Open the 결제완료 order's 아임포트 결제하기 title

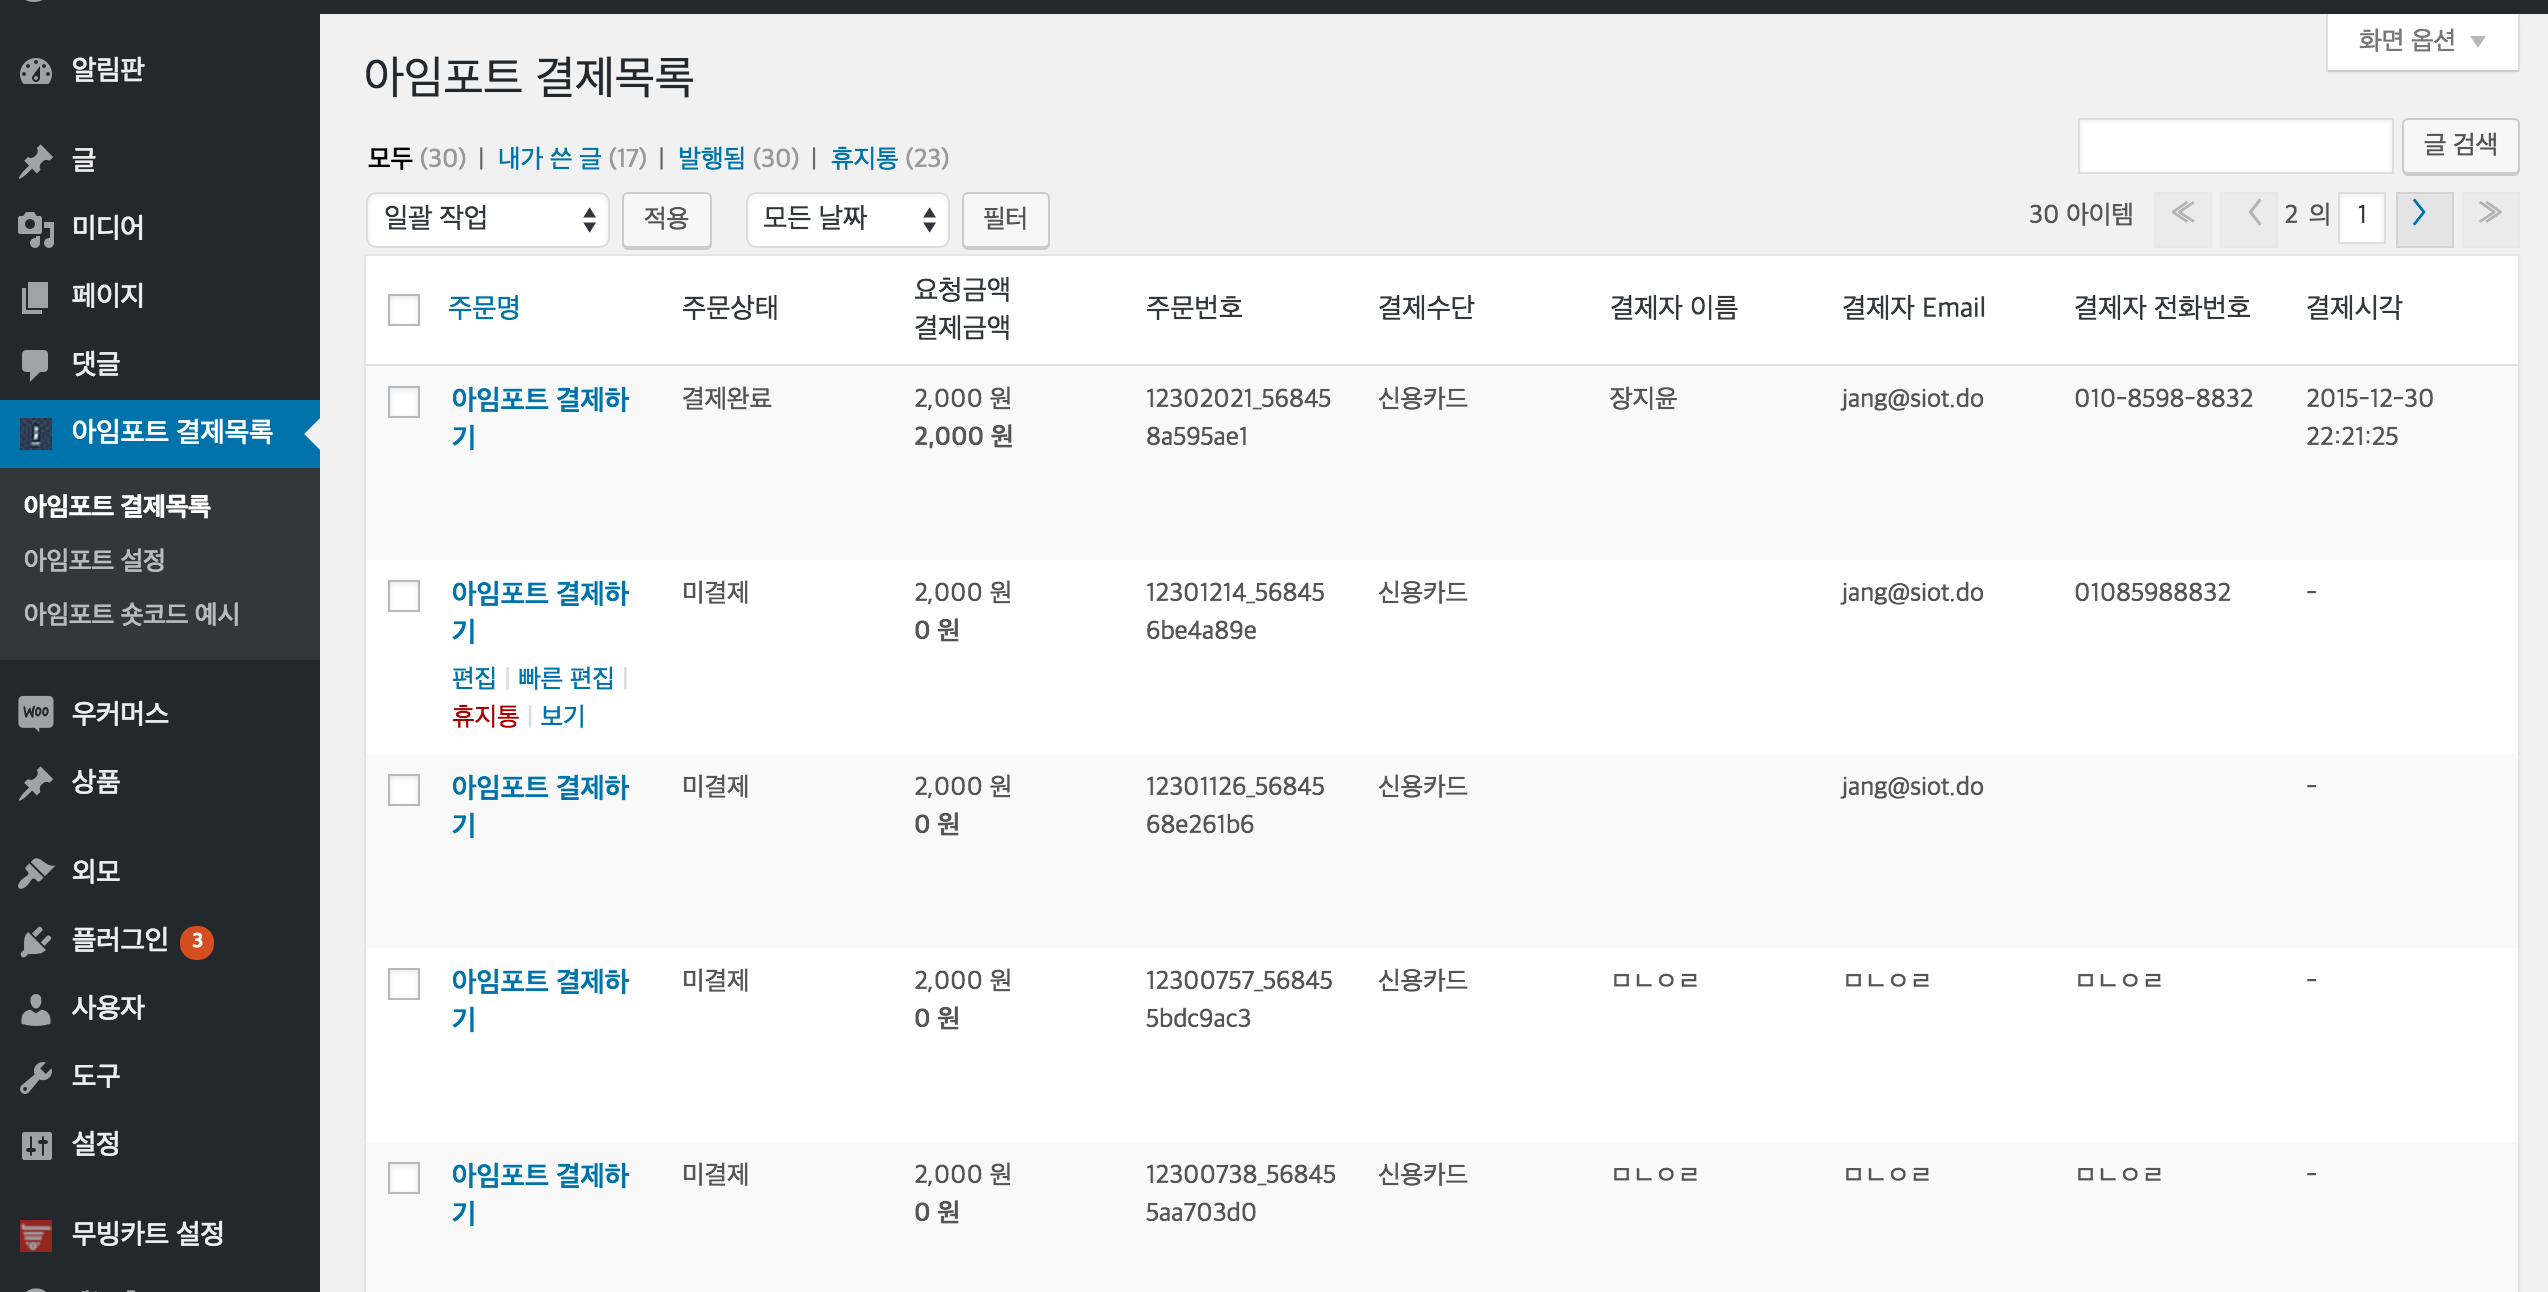click(540, 418)
